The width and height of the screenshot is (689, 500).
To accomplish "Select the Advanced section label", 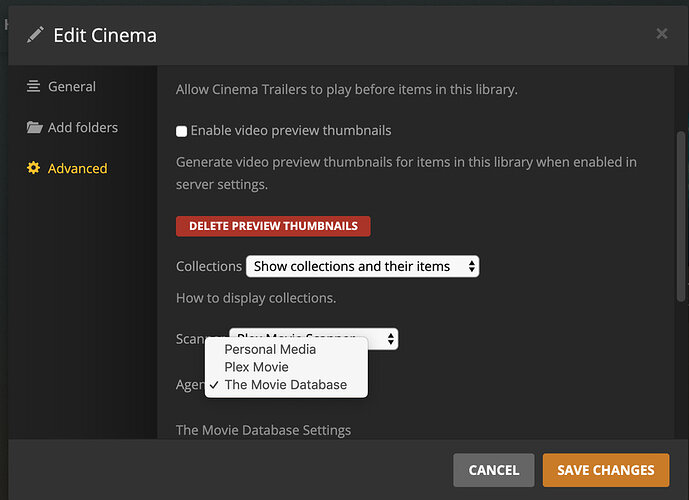I will 77,168.
